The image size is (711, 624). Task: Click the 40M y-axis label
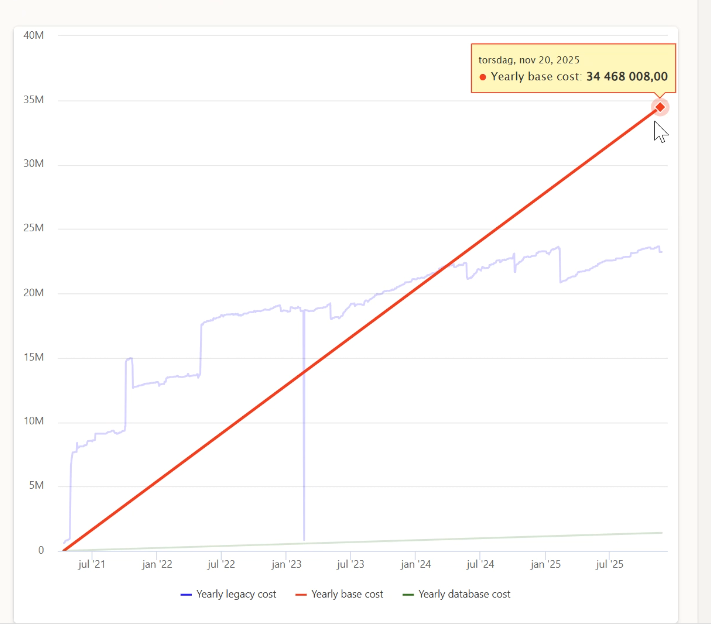[x=34, y=36]
